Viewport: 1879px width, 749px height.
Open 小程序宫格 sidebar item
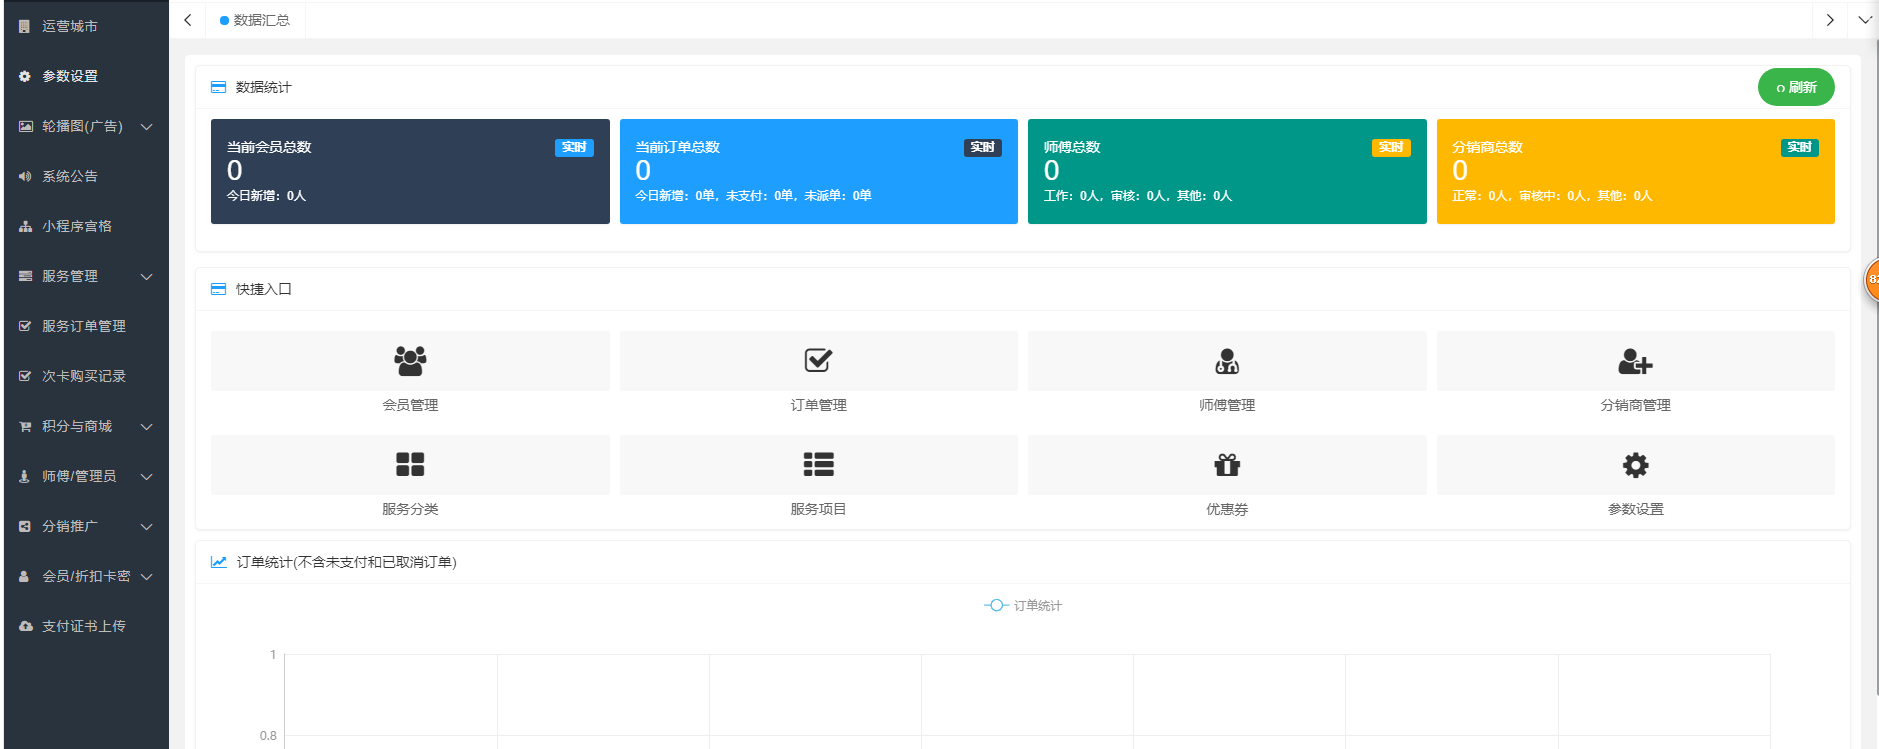click(x=86, y=226)
